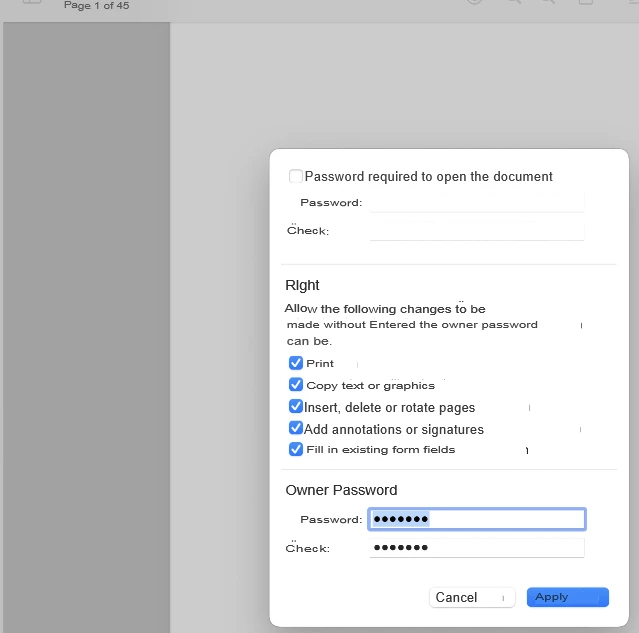Toggle Insert, delete or rotate pages checkbox
Screen dimensions: 639x633
pyautogui.click(x=295, y=407)
